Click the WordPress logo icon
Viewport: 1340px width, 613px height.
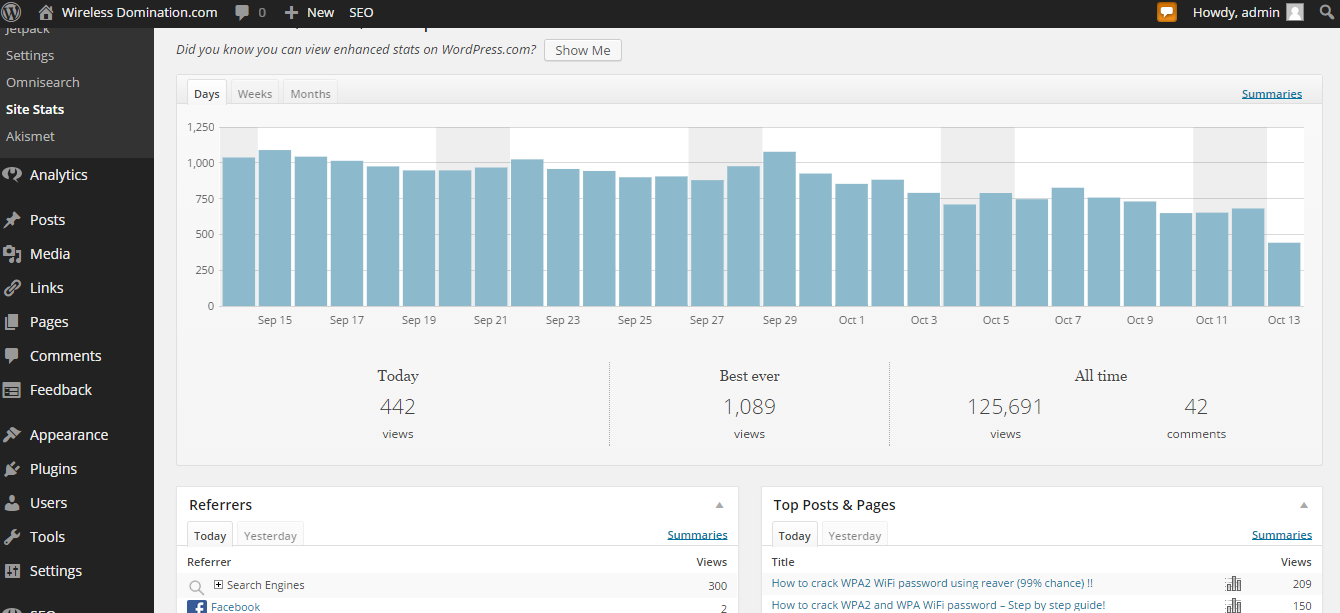(12, 12)
